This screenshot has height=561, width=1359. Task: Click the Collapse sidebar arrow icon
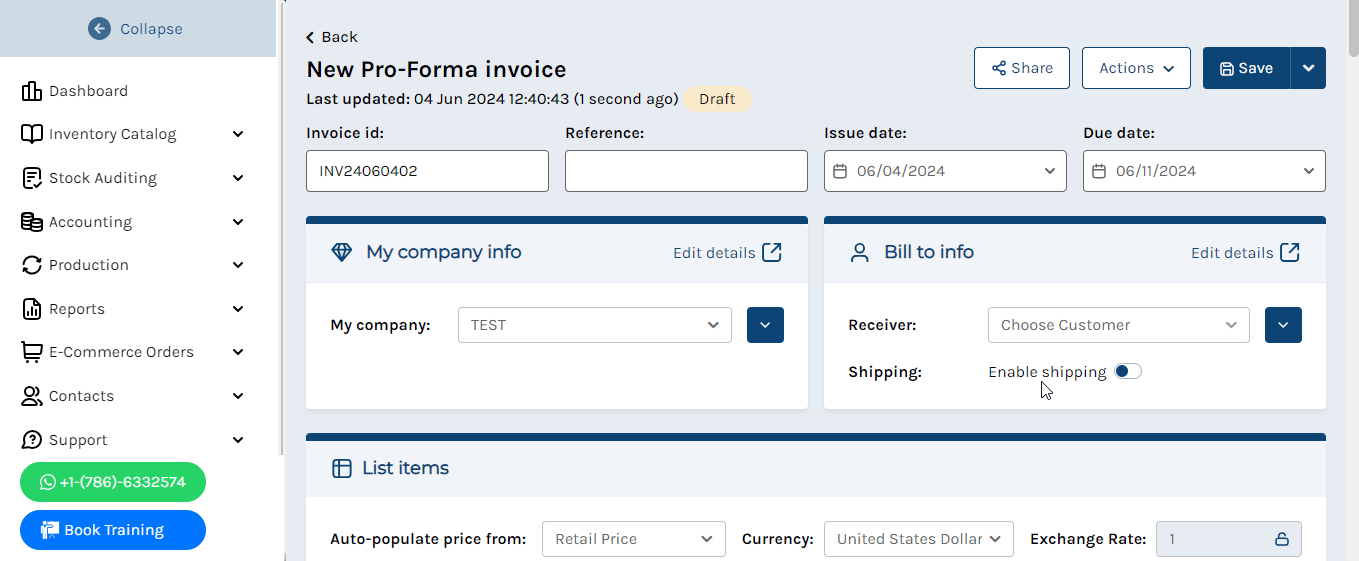tap(99, 29)
